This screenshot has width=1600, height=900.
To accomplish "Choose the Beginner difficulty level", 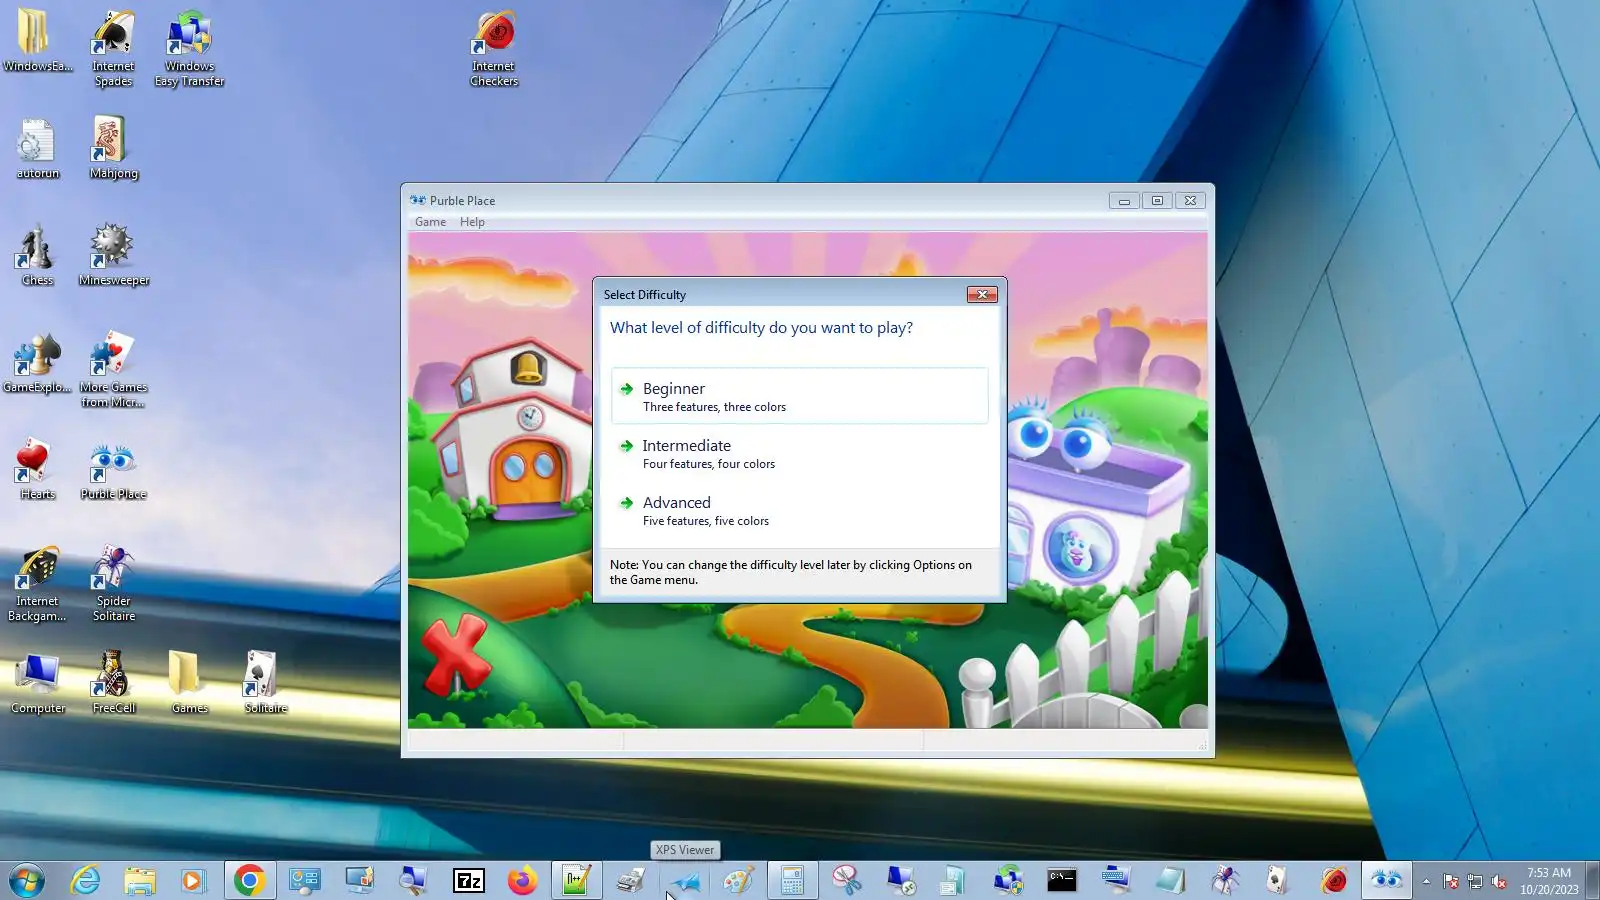I will click(x=799, y=396).
